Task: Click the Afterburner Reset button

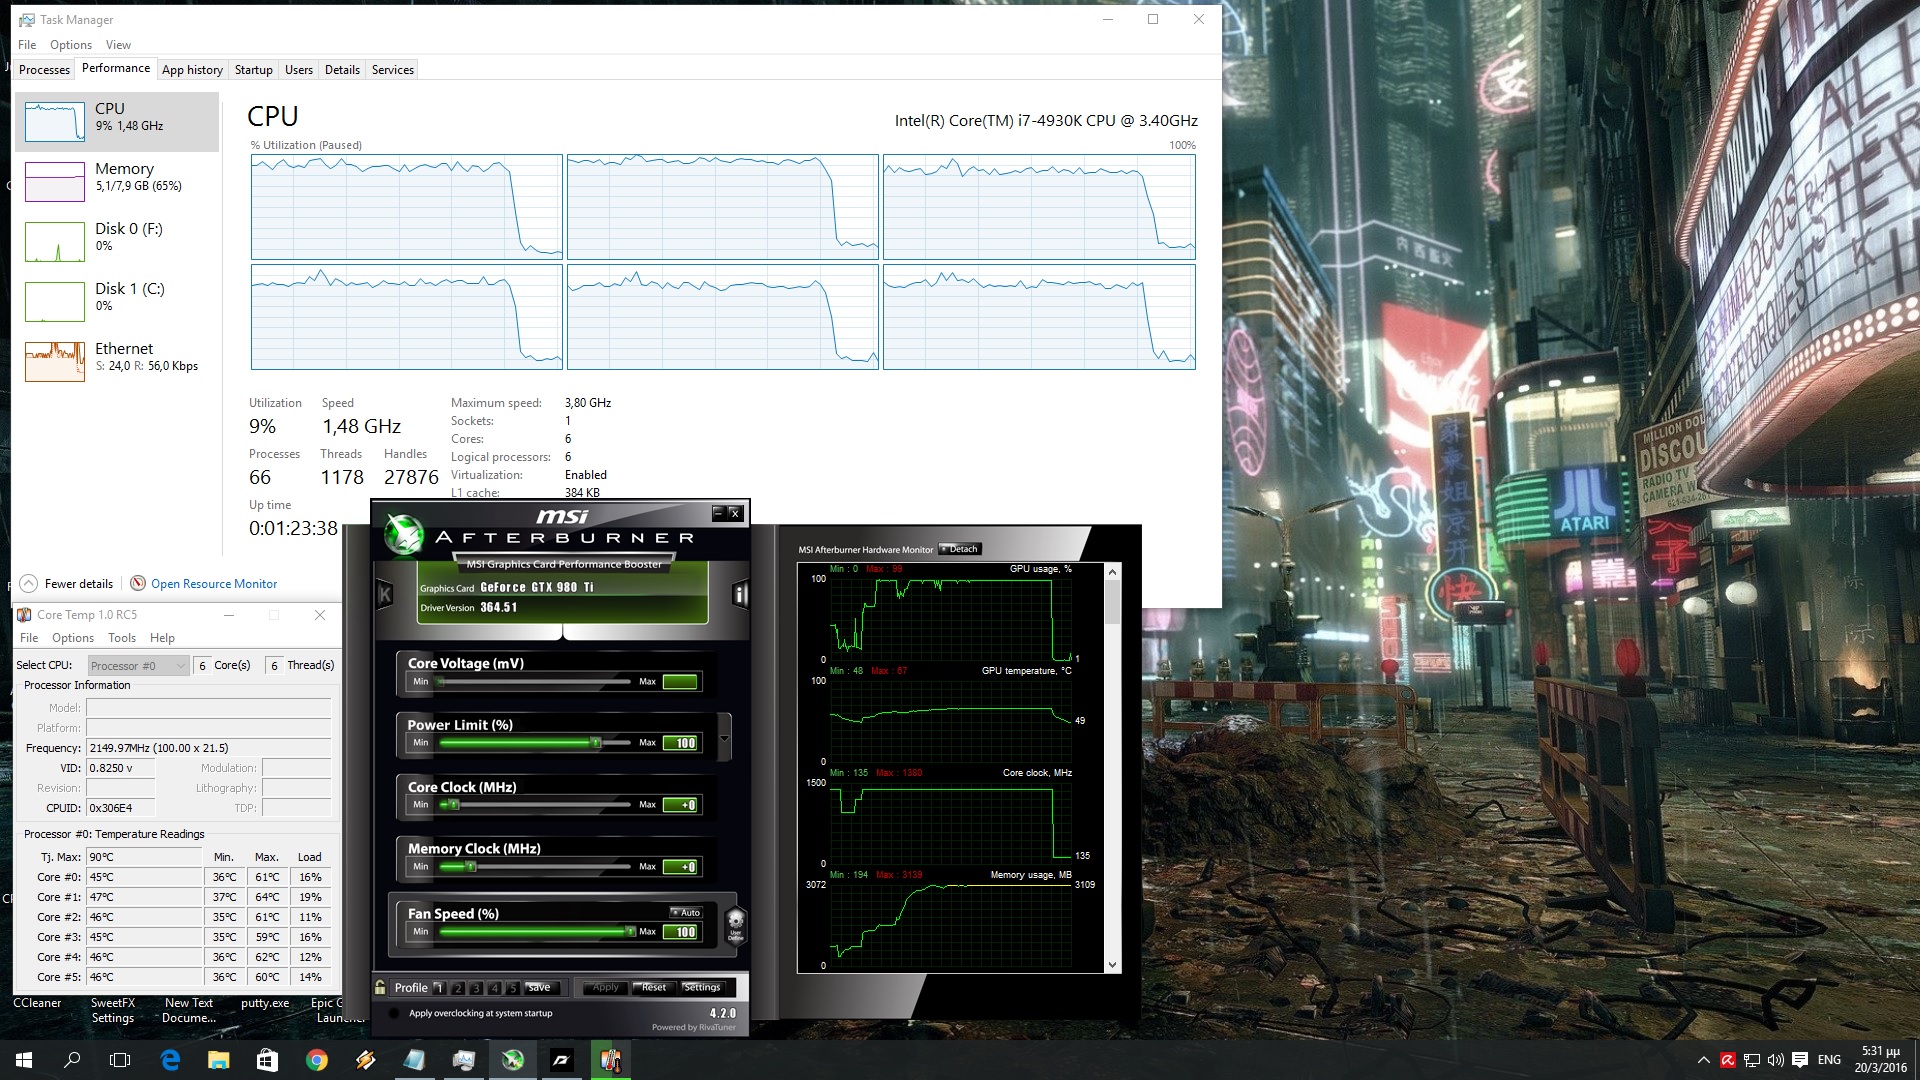Action: point(653,987)
